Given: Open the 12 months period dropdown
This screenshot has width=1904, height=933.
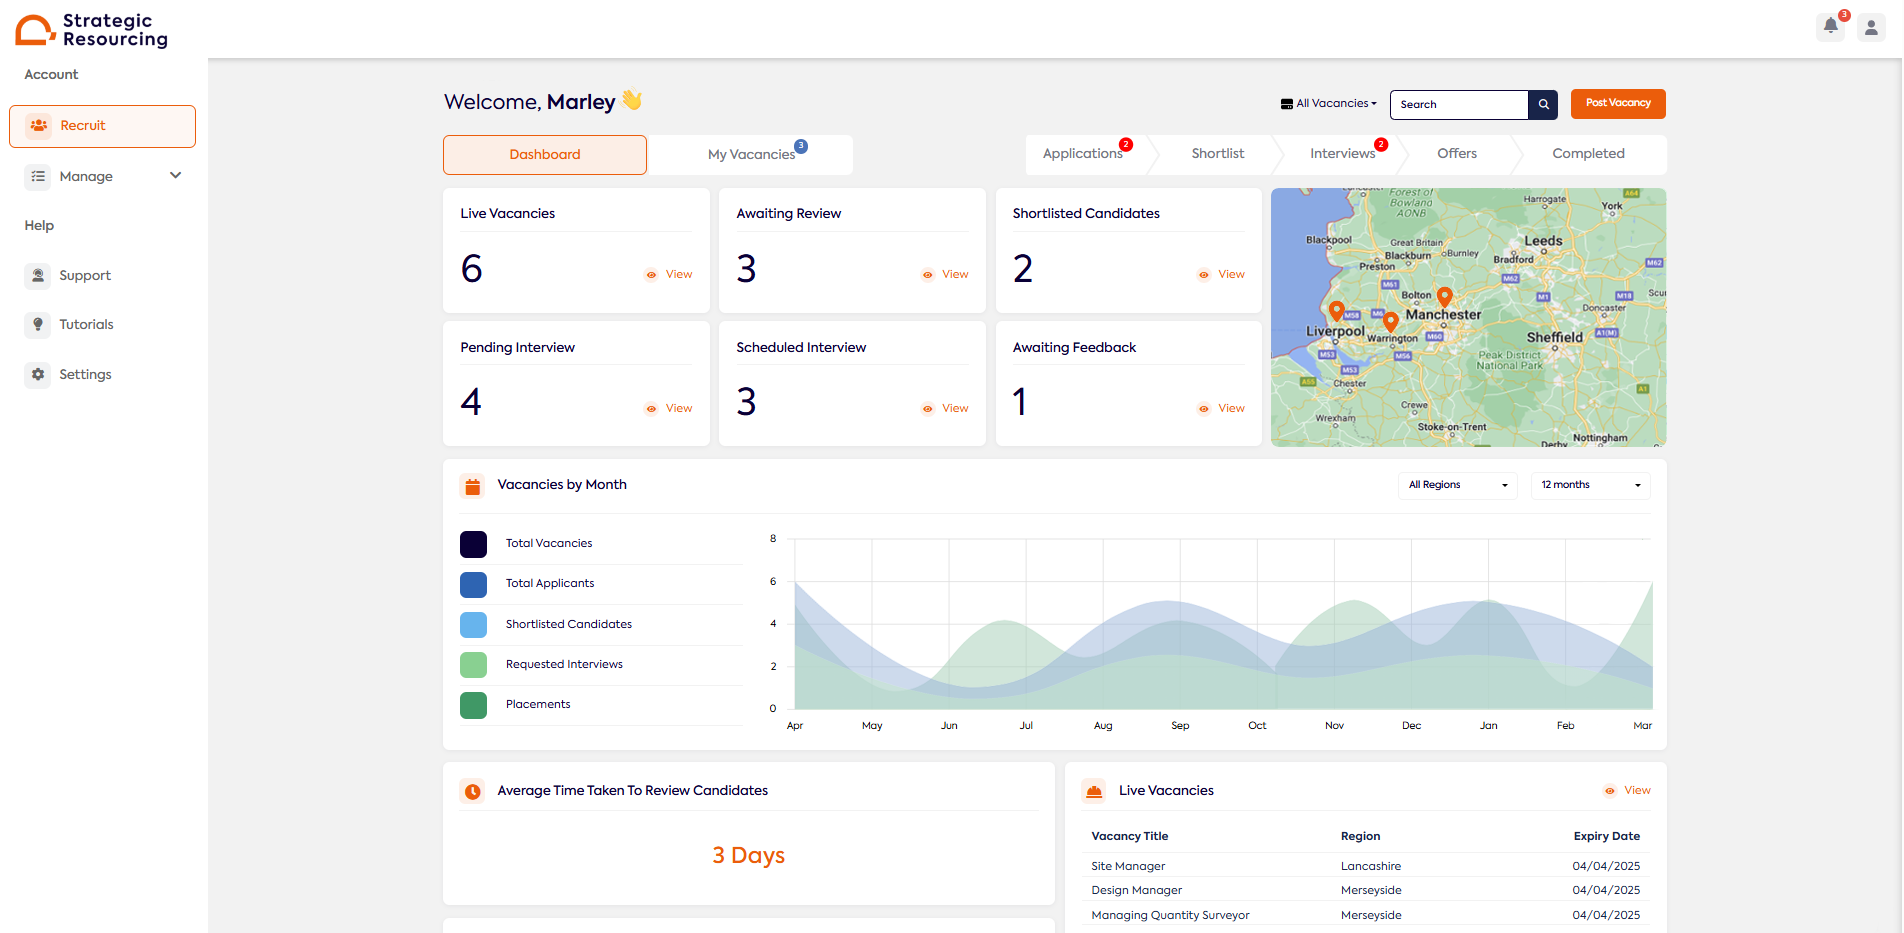Looking at the screenshot, I should (x=1590, y=485).
